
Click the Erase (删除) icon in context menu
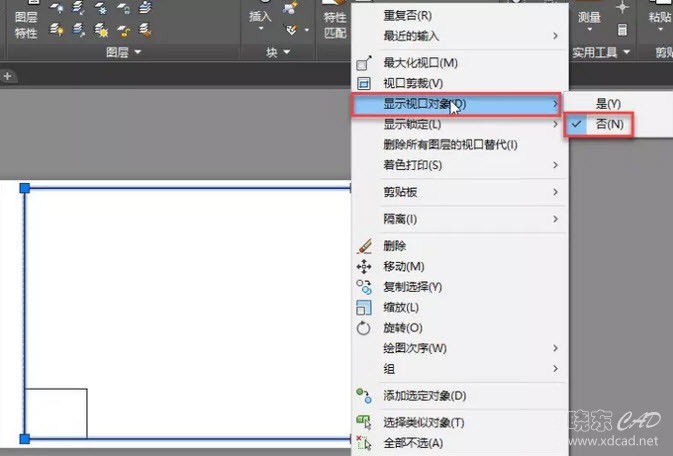click(364, 245)
